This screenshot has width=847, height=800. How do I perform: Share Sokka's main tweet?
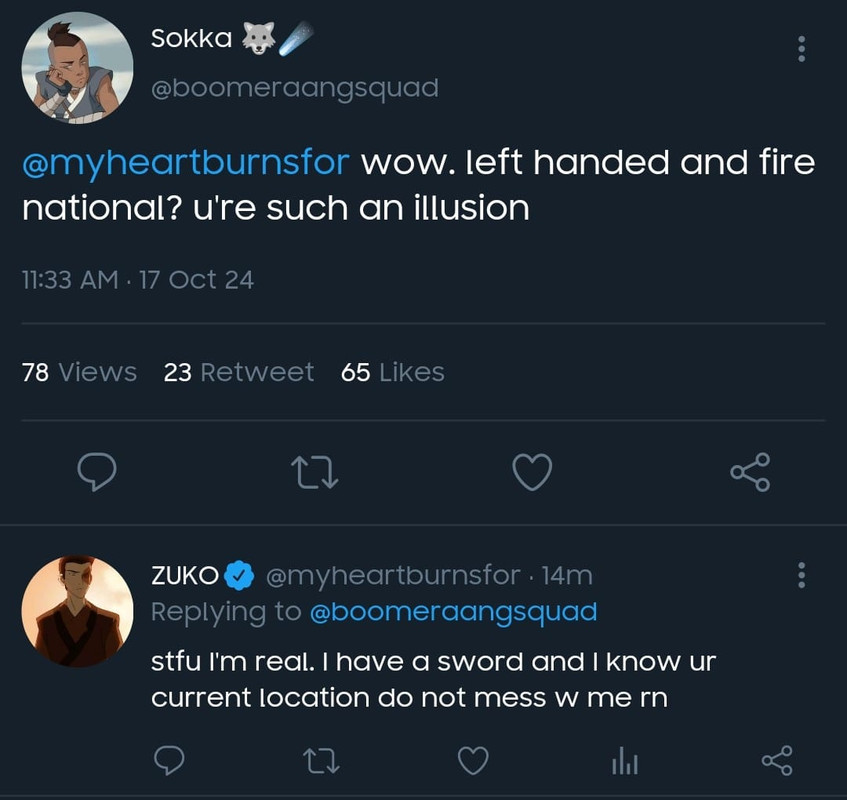coord(750,472)
